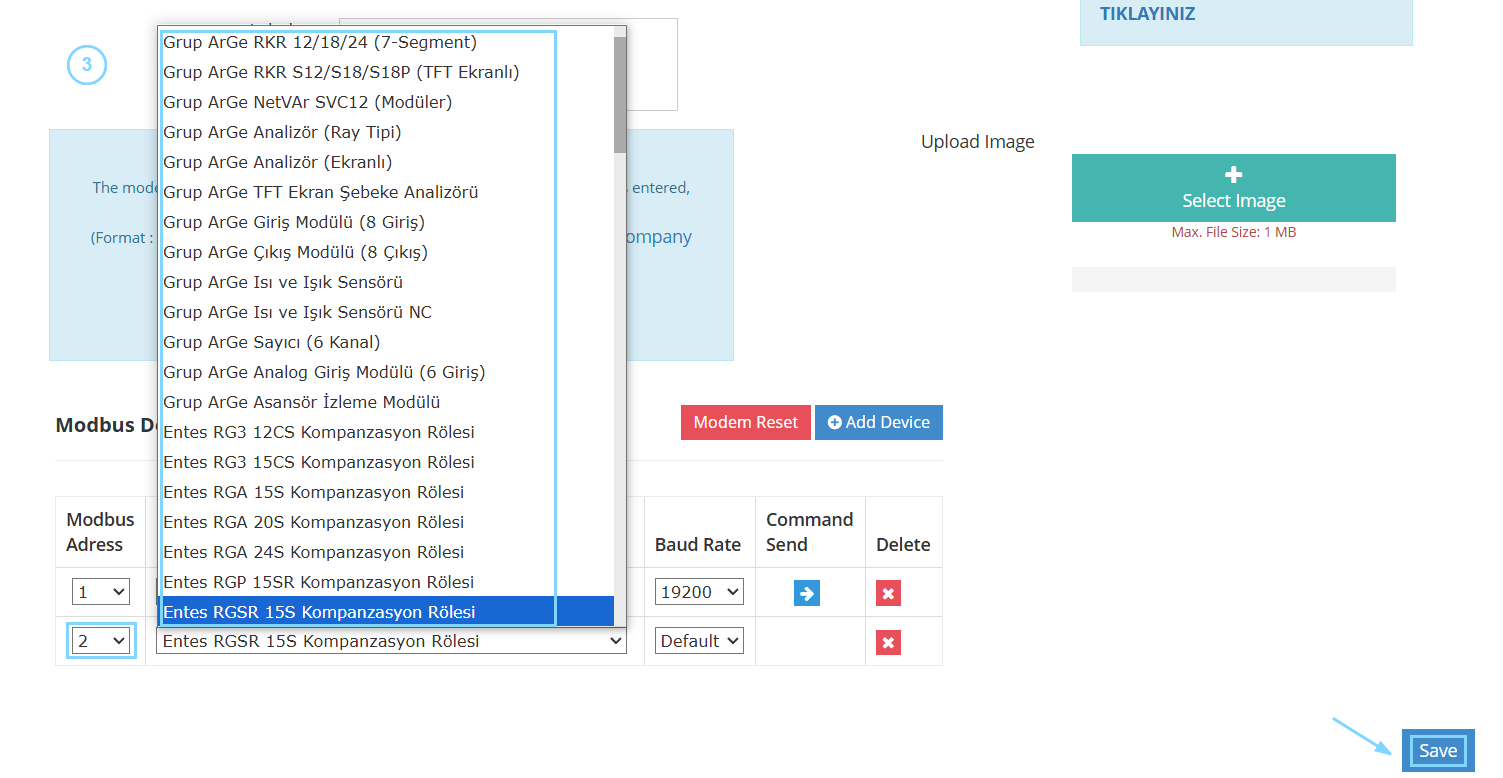Click the Save button
Viewport: 1503px width, 778px height.
[1438, 751]
